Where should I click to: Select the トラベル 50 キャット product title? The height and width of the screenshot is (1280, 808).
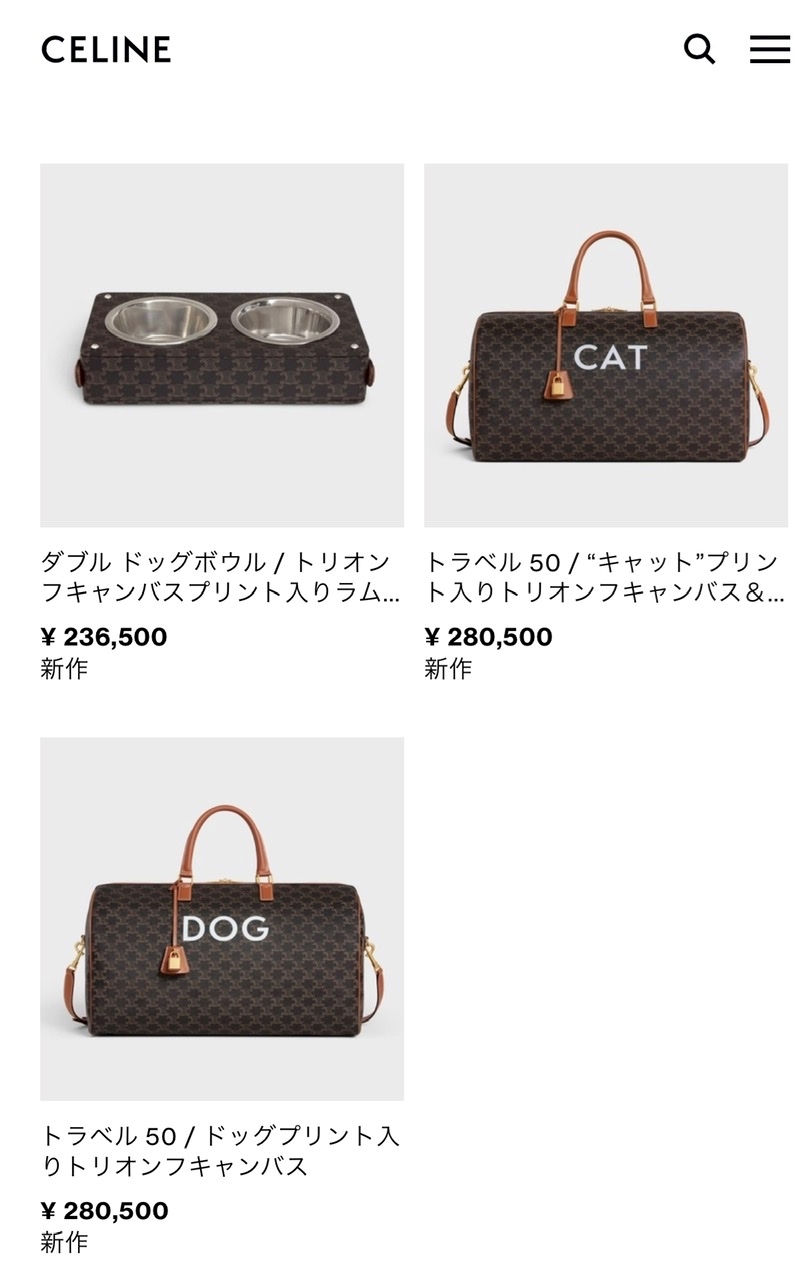[x=605, y=577]
